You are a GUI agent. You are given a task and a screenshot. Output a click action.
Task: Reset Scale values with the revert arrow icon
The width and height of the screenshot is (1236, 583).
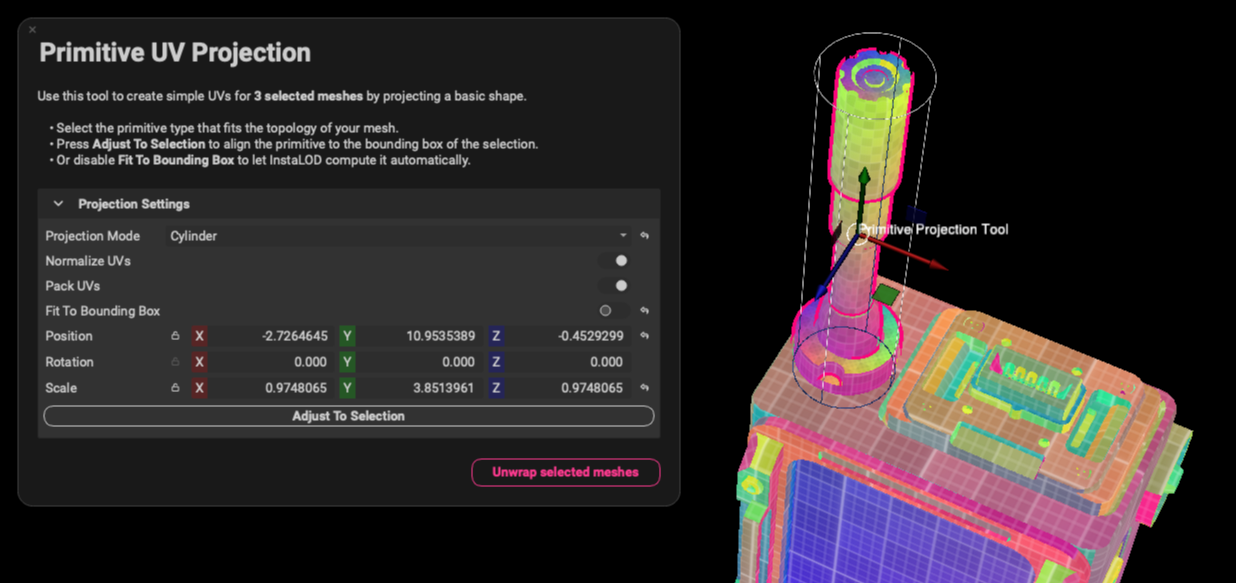(x=644, y=387)
